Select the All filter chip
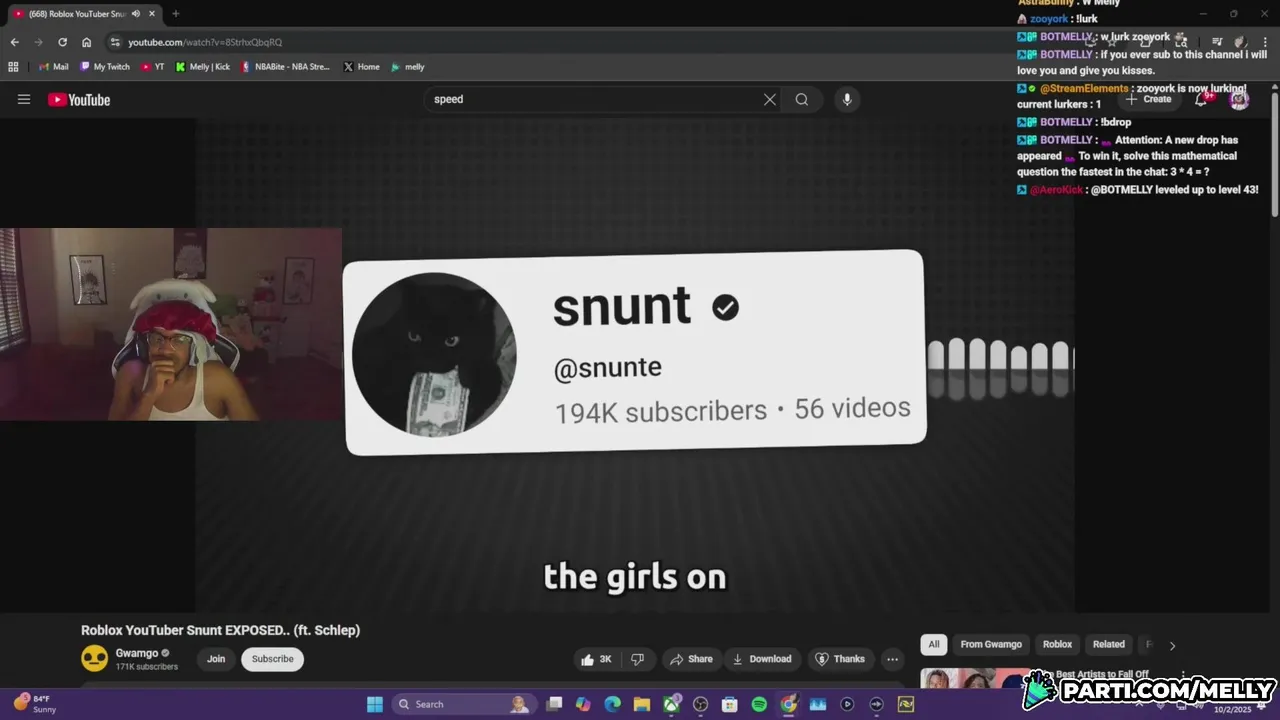Viewport: 1280px width, 720px height. [x=933, y=645]
